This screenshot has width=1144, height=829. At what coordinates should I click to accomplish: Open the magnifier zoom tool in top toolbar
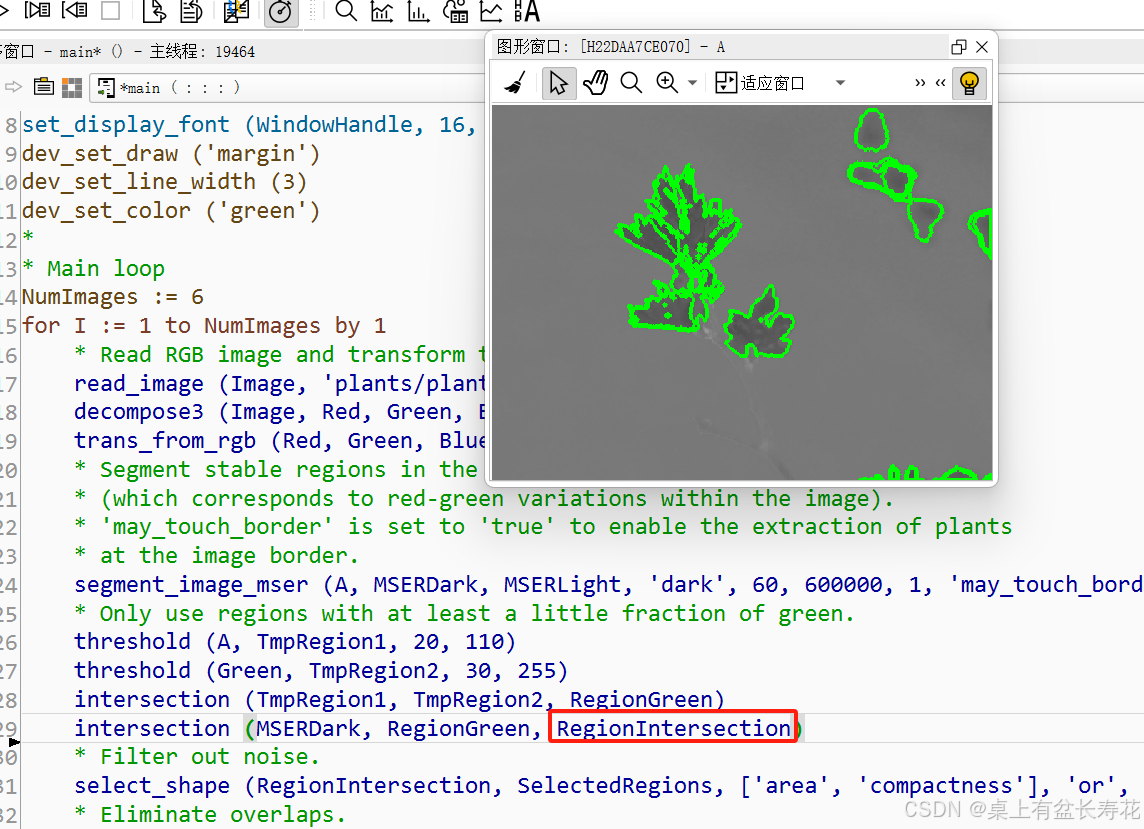click(x=346, y=11)
